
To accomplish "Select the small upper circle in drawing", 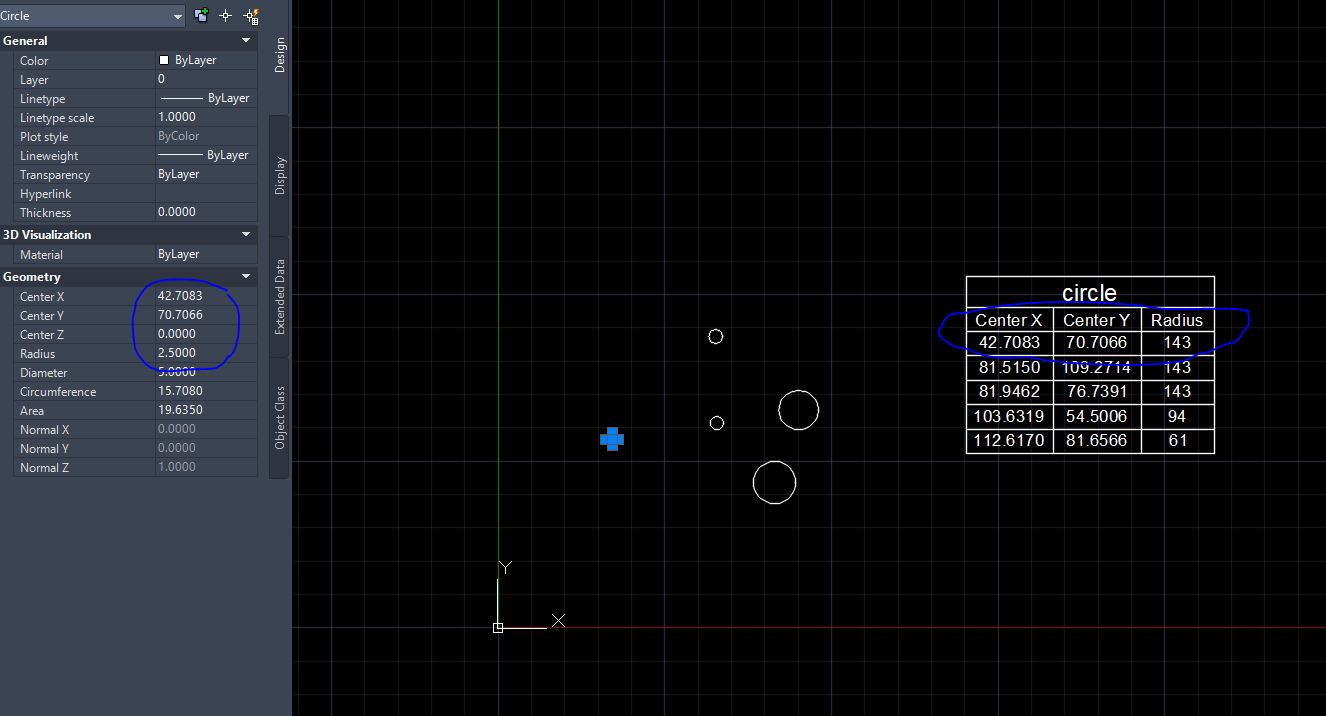I will pos(715,336).
